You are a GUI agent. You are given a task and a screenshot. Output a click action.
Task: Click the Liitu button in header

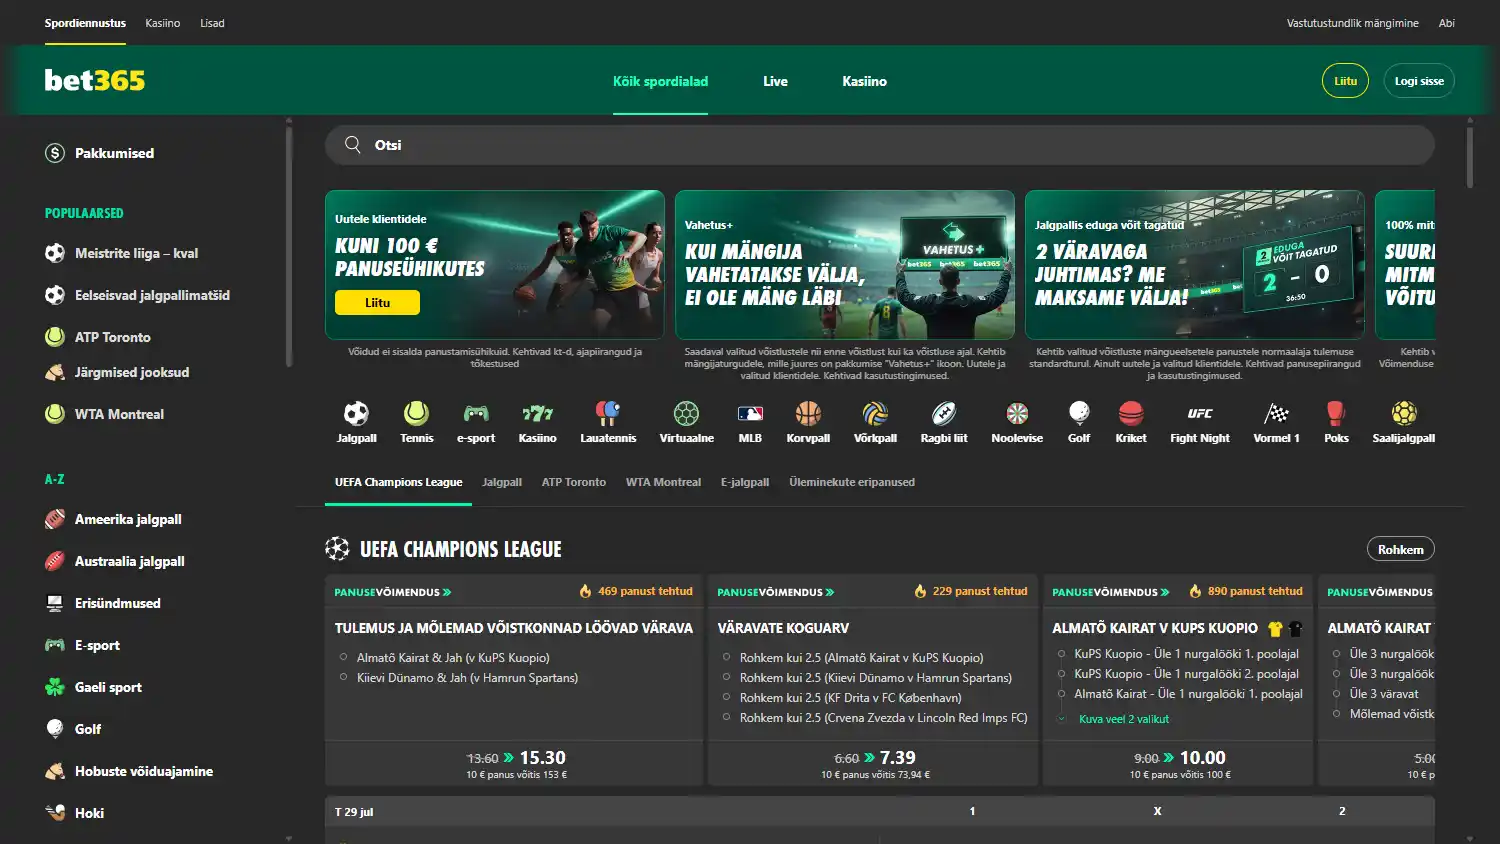[x=1346, y=81]
